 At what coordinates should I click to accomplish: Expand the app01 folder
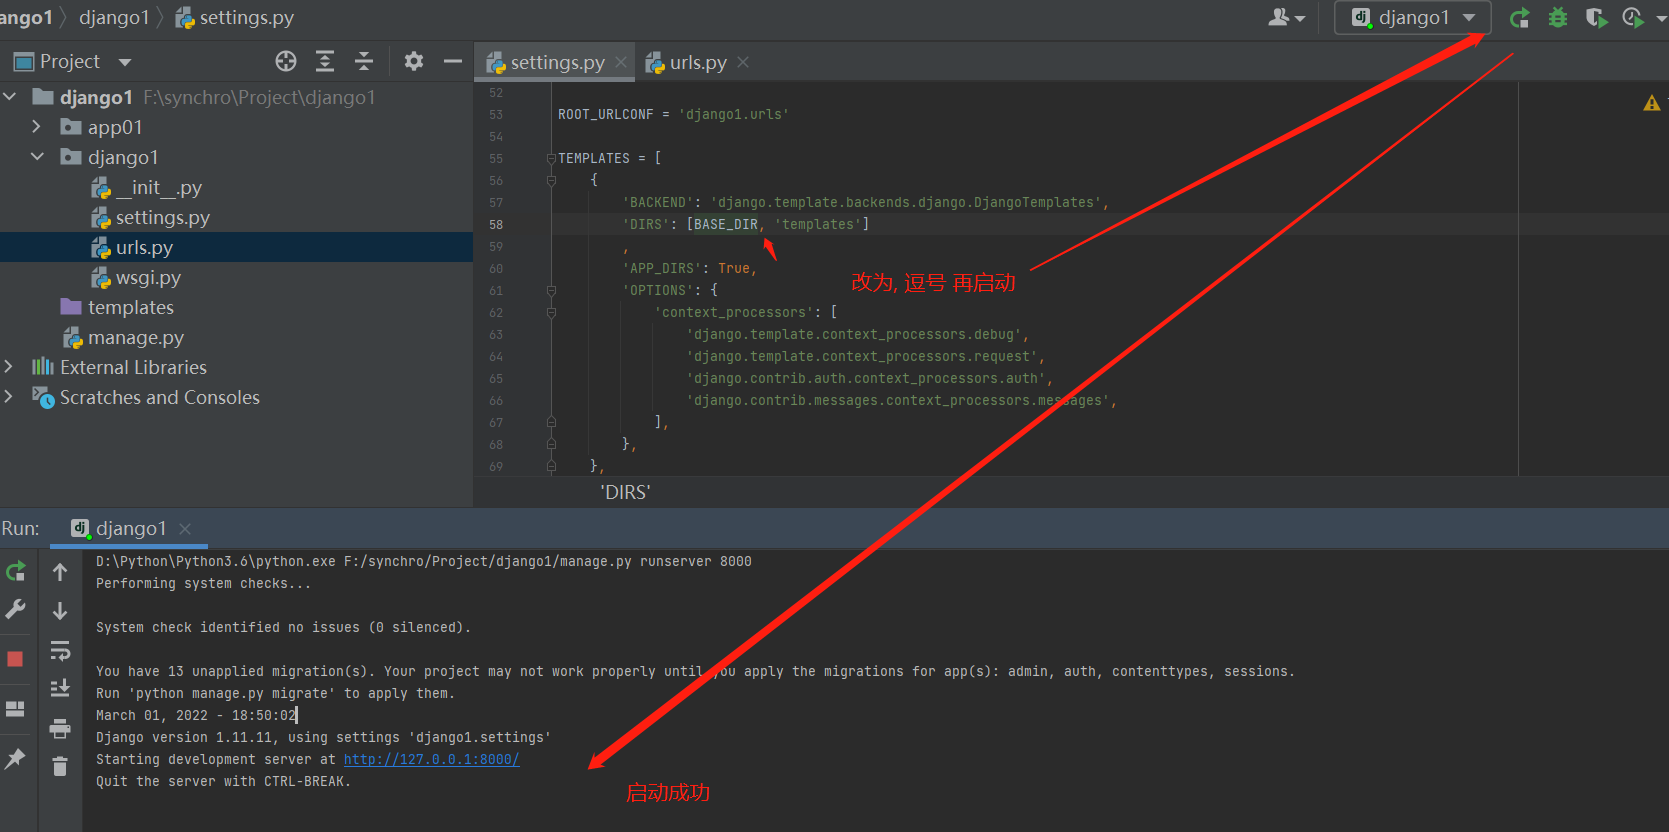37,127
